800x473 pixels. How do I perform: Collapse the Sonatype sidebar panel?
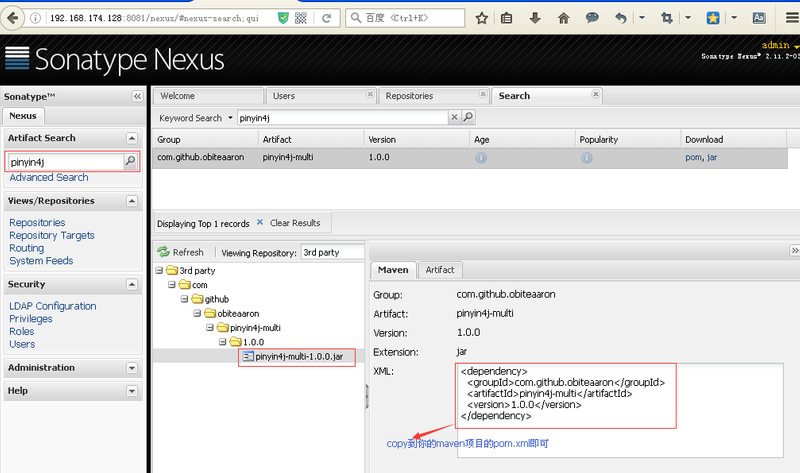[x=137, y=96]
